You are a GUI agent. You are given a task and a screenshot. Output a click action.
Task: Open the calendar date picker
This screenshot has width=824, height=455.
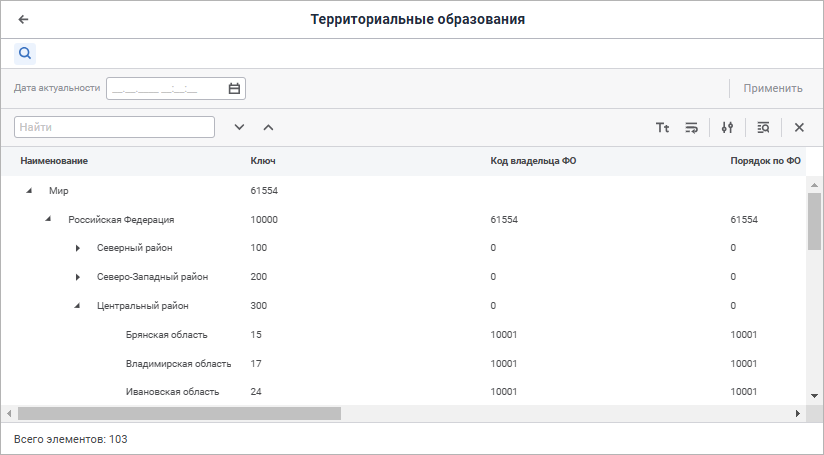[x=234, y=88]
